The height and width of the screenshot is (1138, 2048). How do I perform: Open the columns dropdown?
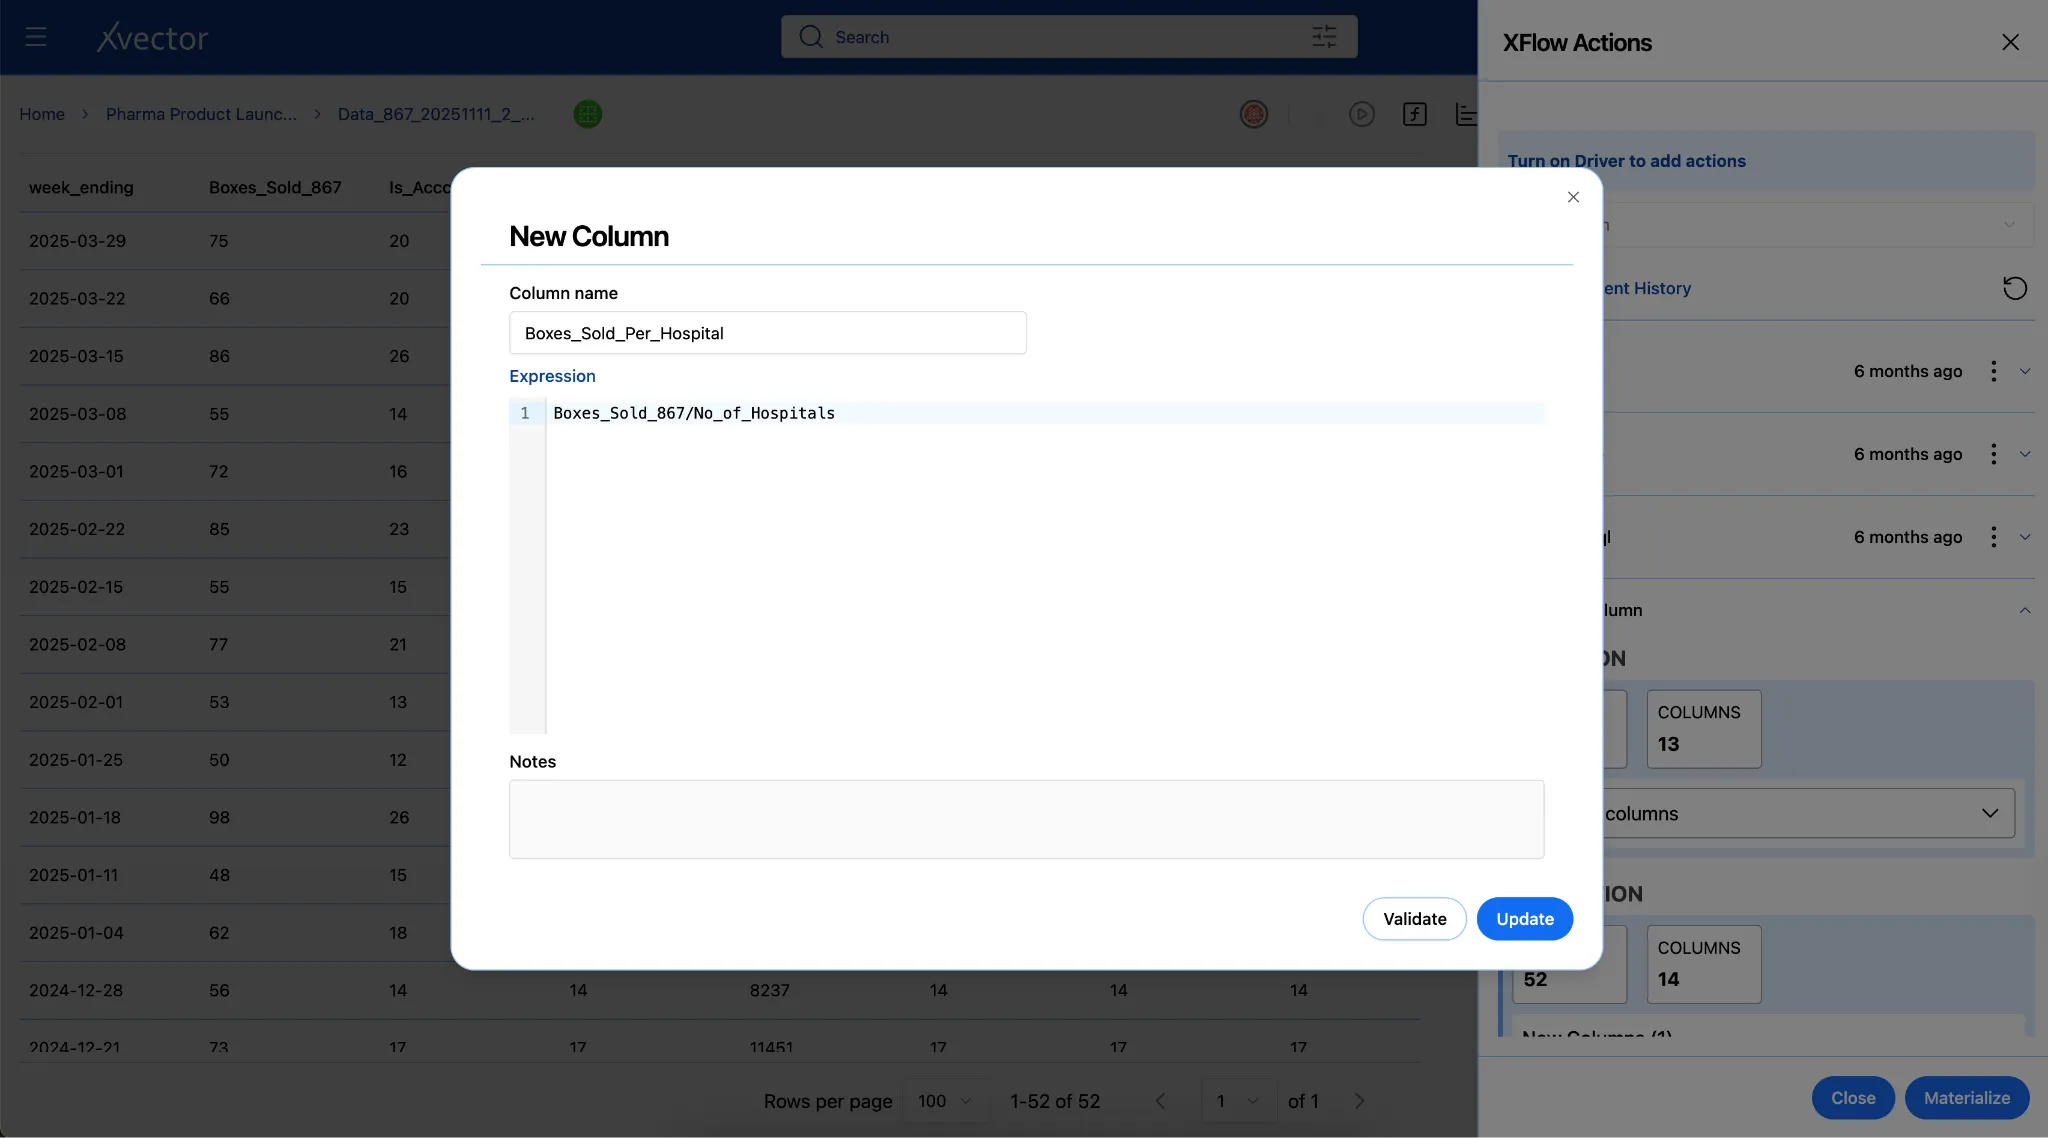pos(1807,813)
